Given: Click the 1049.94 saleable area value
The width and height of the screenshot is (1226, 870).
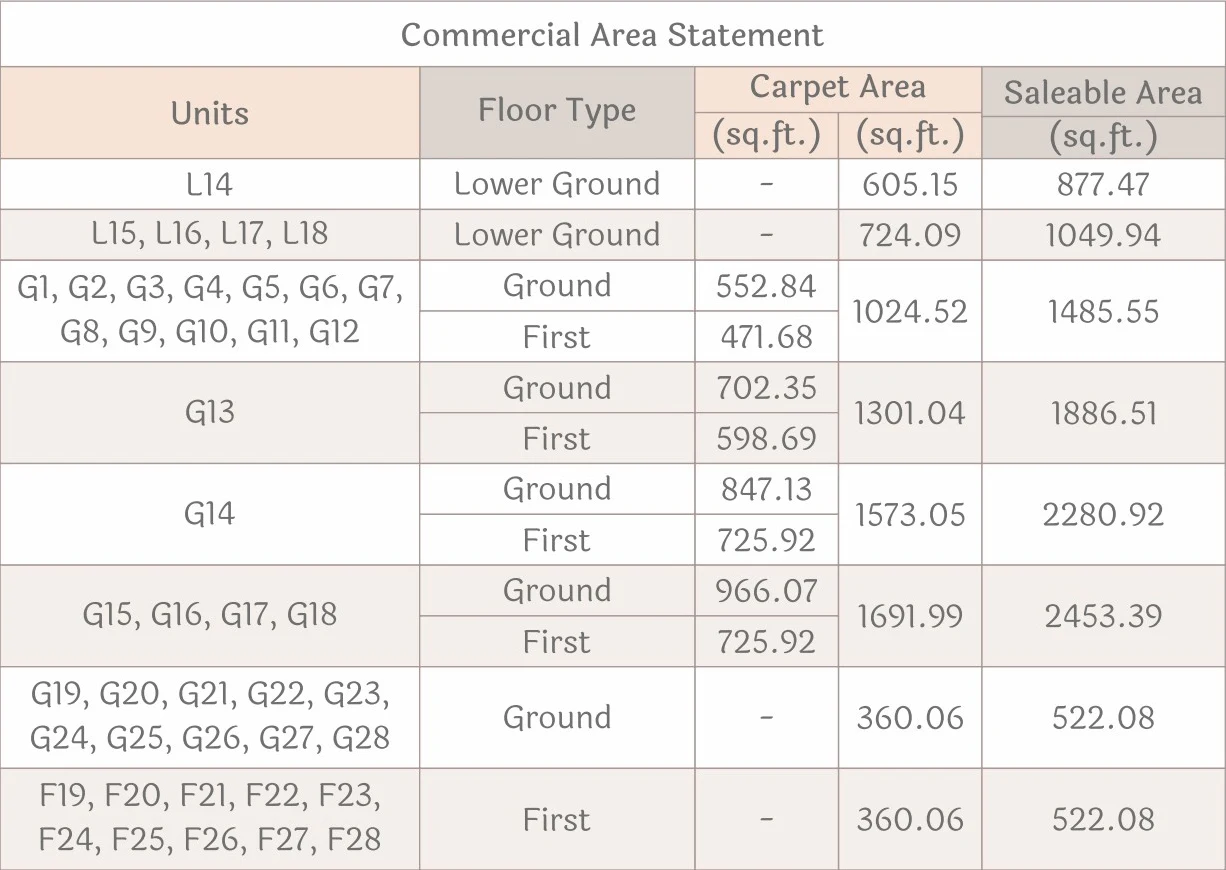Looking at the screenshot, I should 1103,235.
